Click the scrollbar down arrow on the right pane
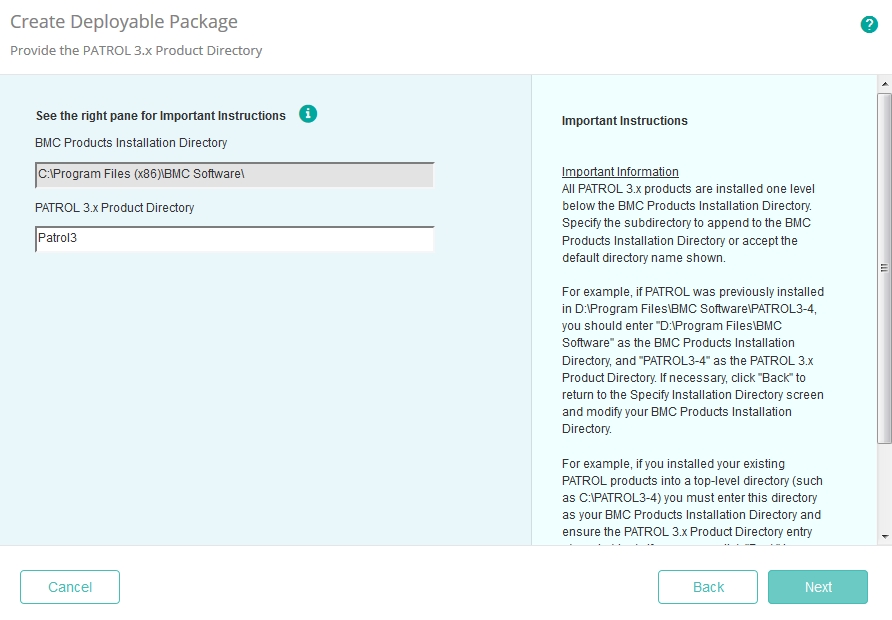This screenshot has width=892, height=620. coord(882,538)
